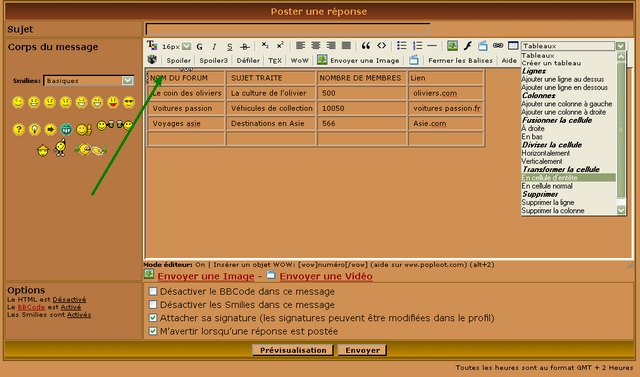Click the Envoyer button
Screen dimensions: 640x377
(x=362, y=350)
